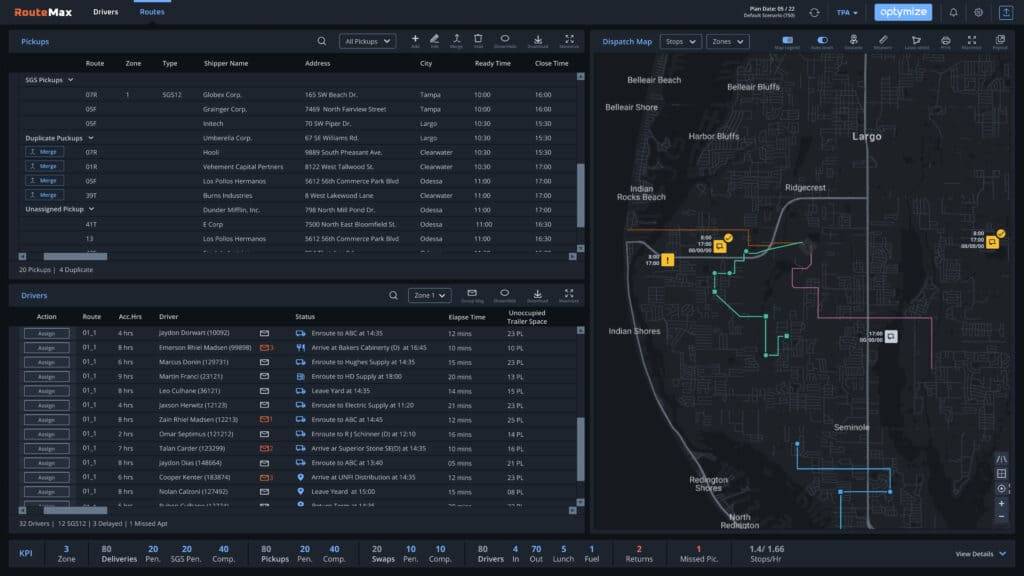Click Drivers table horizontal scrollbar thumb
The height and width of the screenshot is (576, 1024).
coord(75,510)
